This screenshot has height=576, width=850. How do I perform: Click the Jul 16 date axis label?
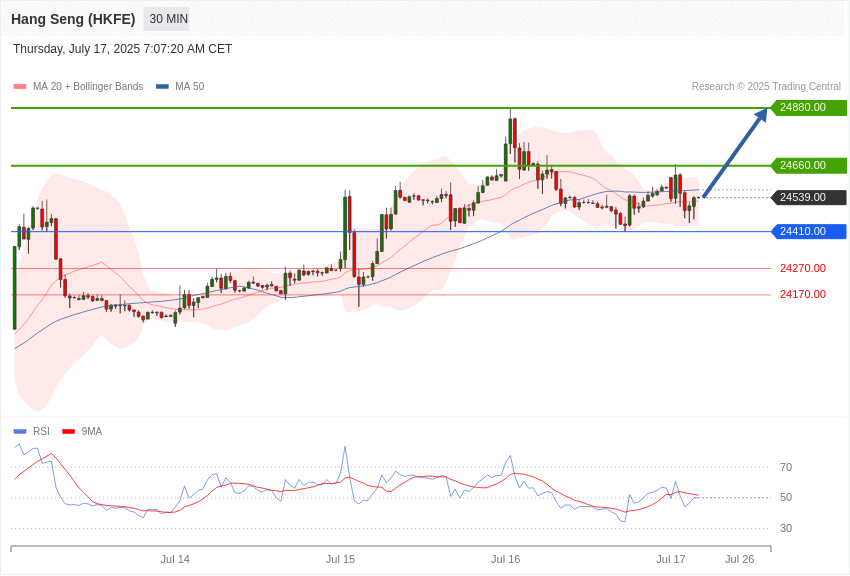pos(505,559)
